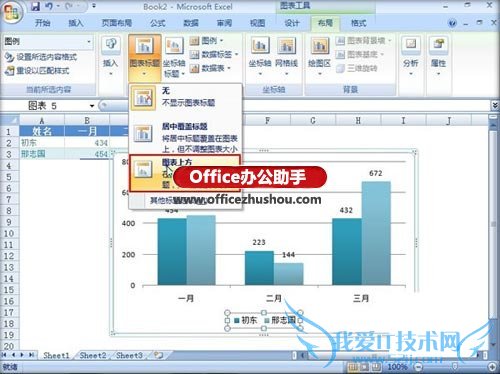Open Excel help question mark icon
Screen dimensions: 500x374
pos(452,23)
